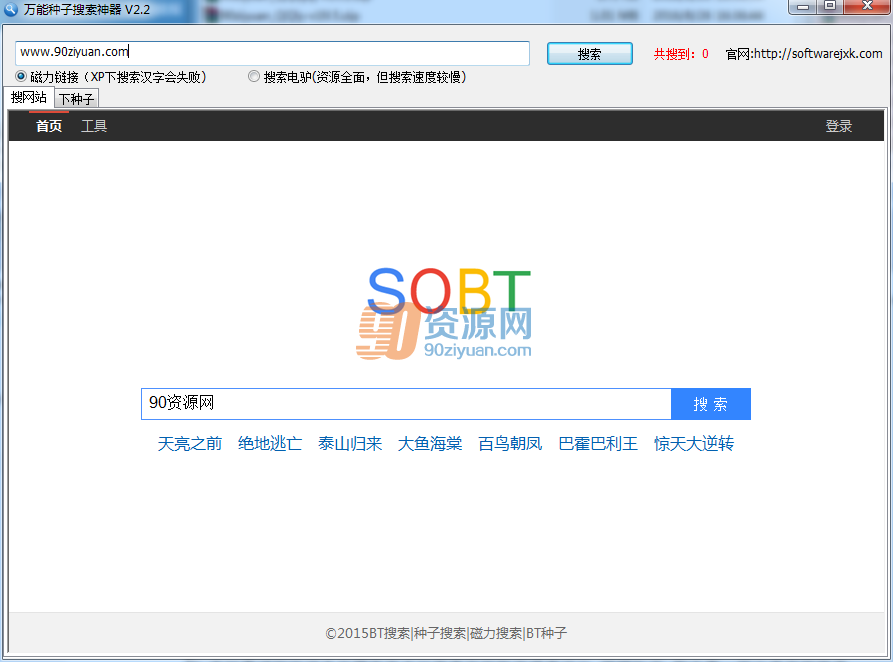
Task: Open the 泰山归来 hot search link
Action: tap(350, 443)
